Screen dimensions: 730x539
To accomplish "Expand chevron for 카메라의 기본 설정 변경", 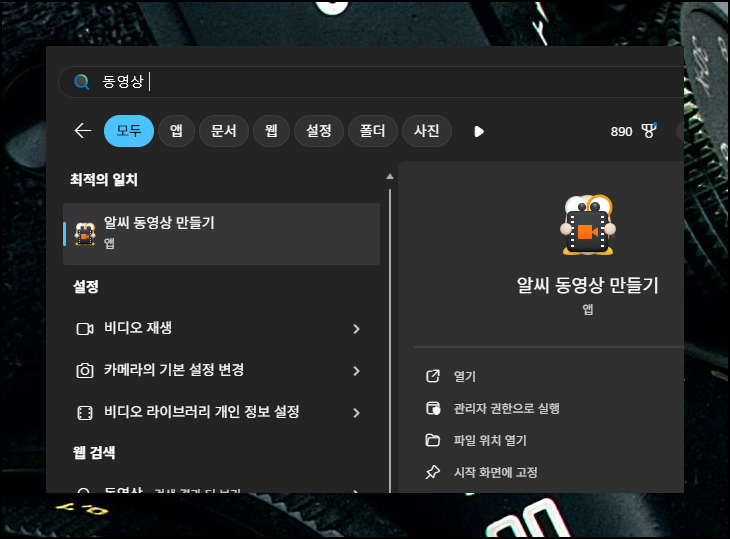I will point(356,371).
